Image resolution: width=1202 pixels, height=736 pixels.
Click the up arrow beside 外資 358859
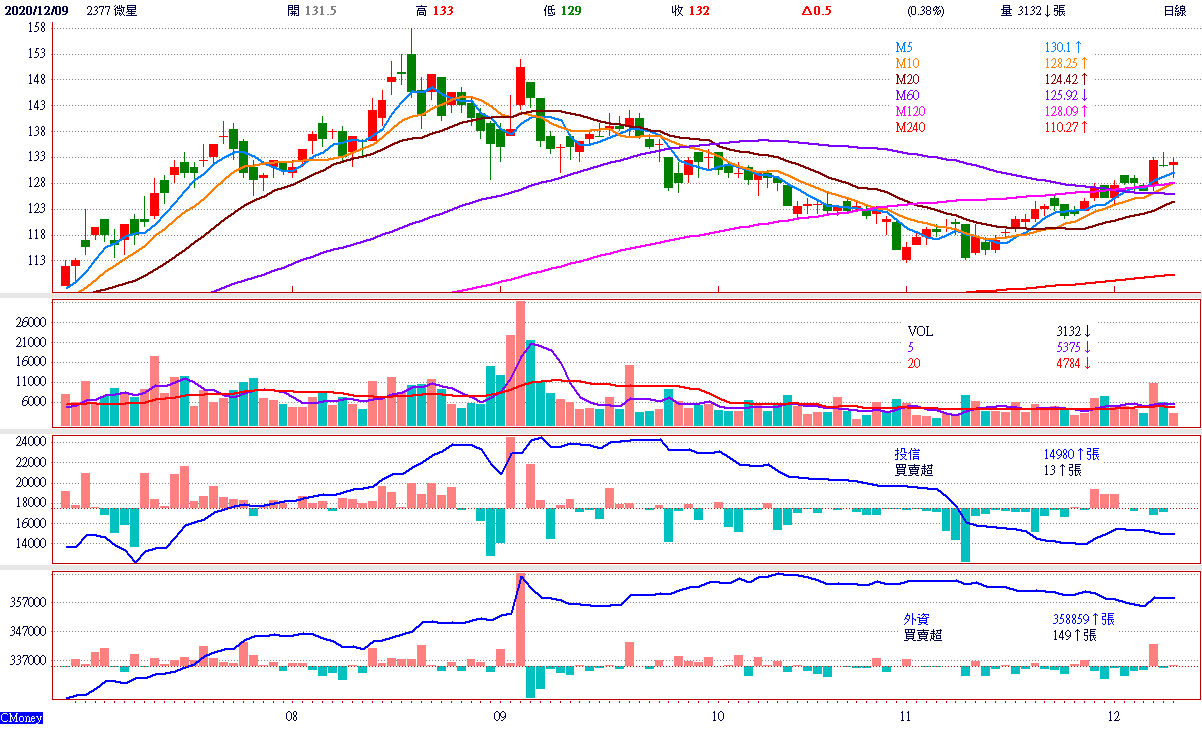click(x=1095, y=620)
